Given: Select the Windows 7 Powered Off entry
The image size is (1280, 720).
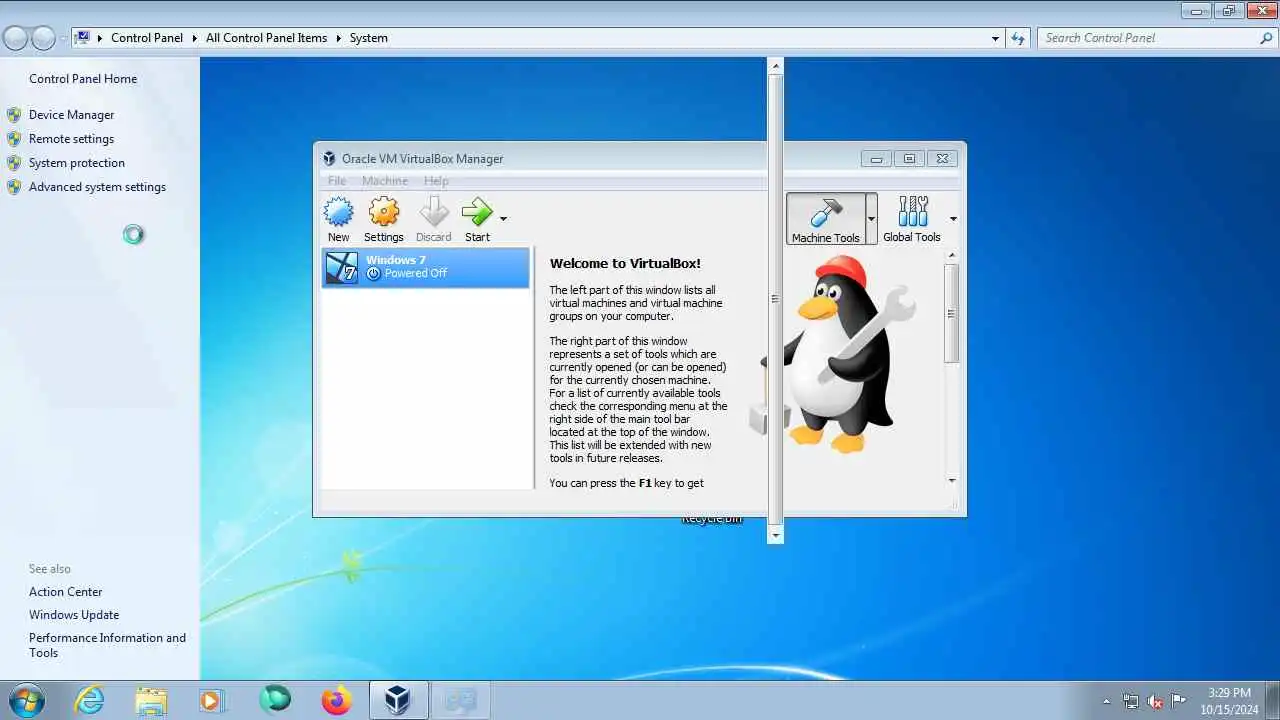Looking at the screenshot, I should coord(425,268).
